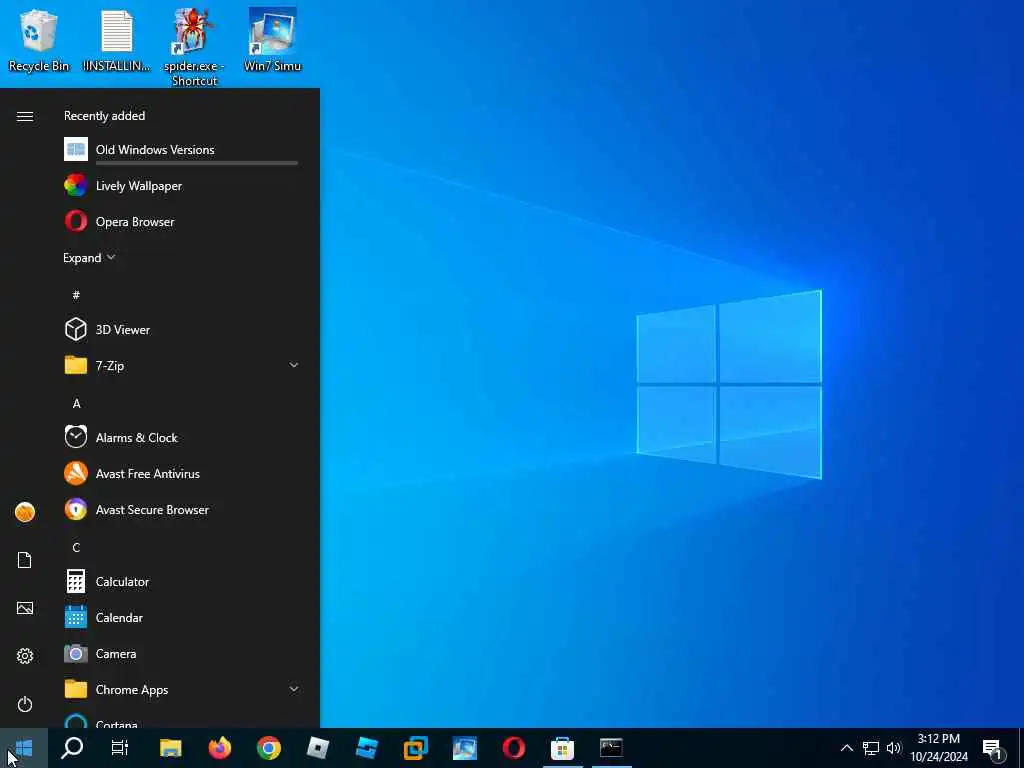Select Win7 Simu desktop shortcut

click(x=272, y=40)
